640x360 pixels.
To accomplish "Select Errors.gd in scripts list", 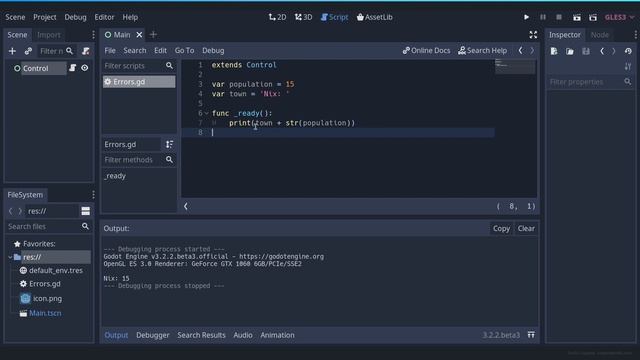I will 139,82.
